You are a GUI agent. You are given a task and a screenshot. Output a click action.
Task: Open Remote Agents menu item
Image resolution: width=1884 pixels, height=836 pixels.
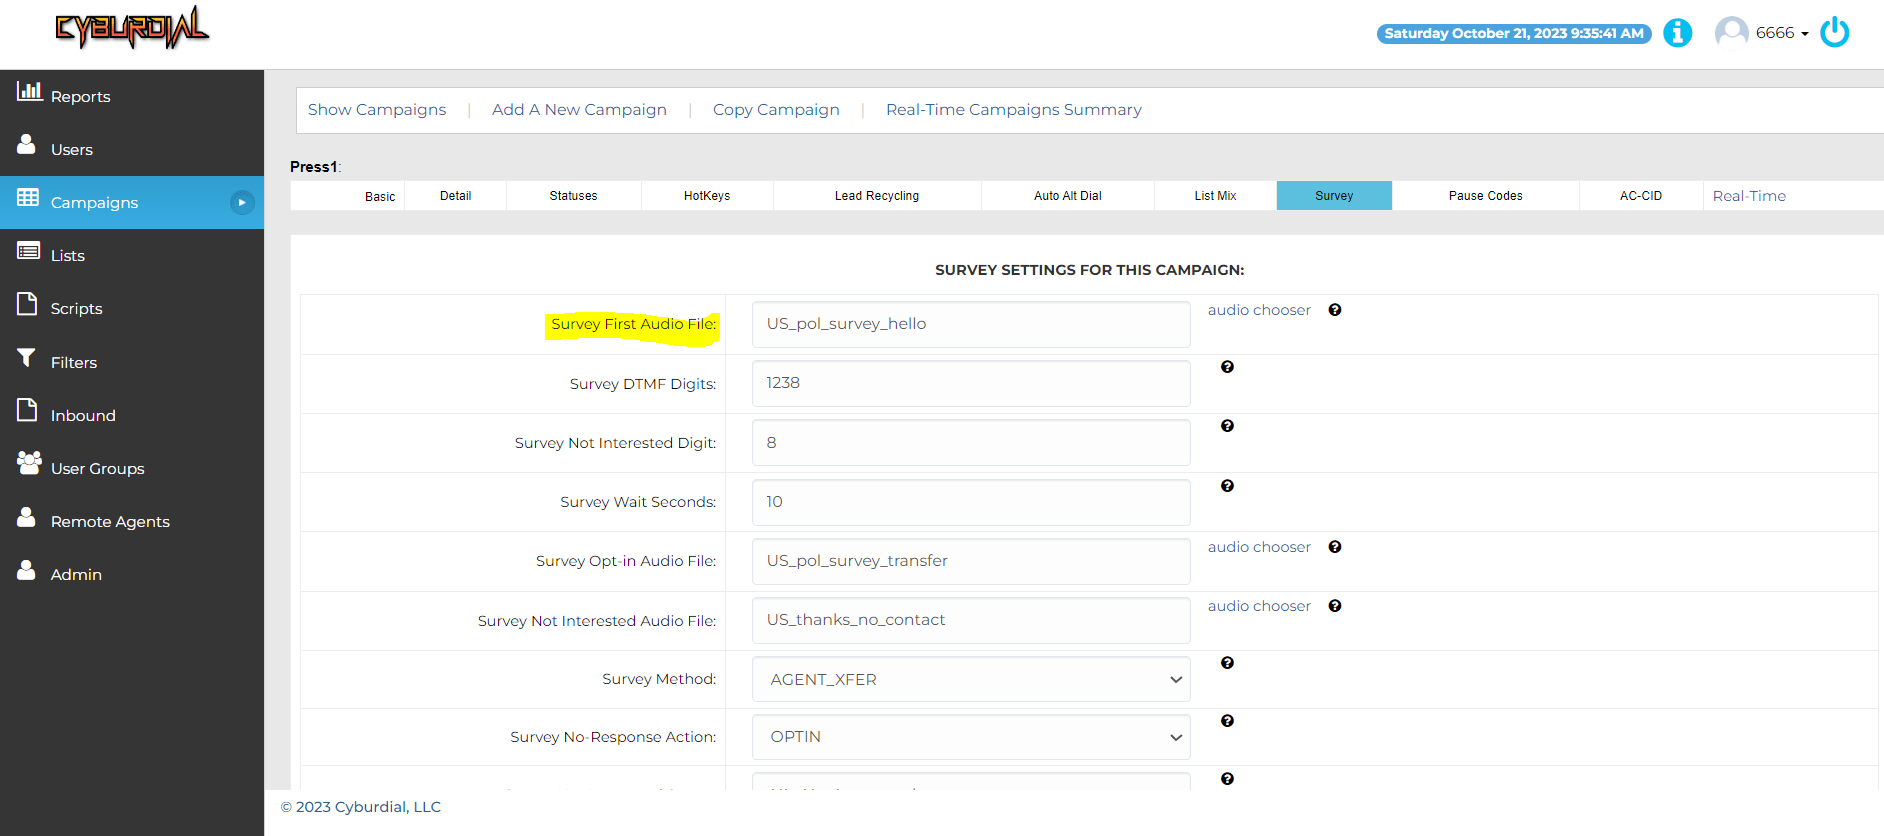(x=132, y=521)
